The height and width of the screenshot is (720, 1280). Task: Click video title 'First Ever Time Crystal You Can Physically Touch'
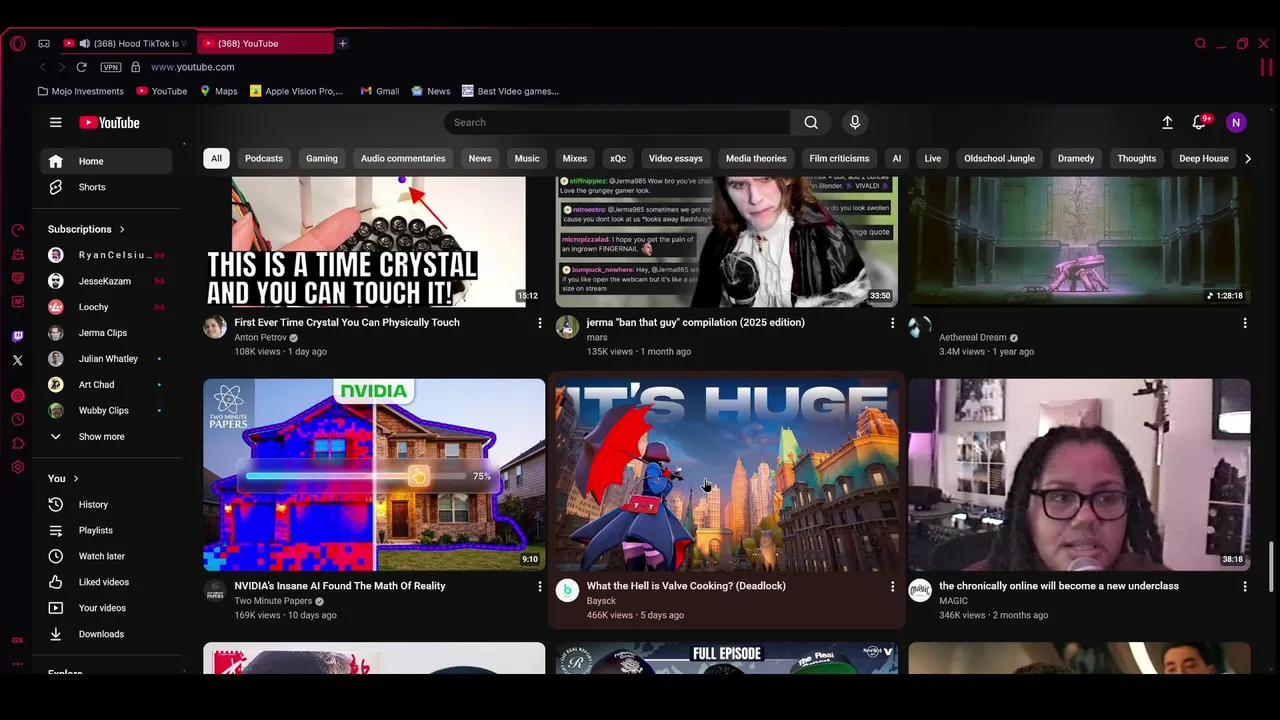point(347,322)
